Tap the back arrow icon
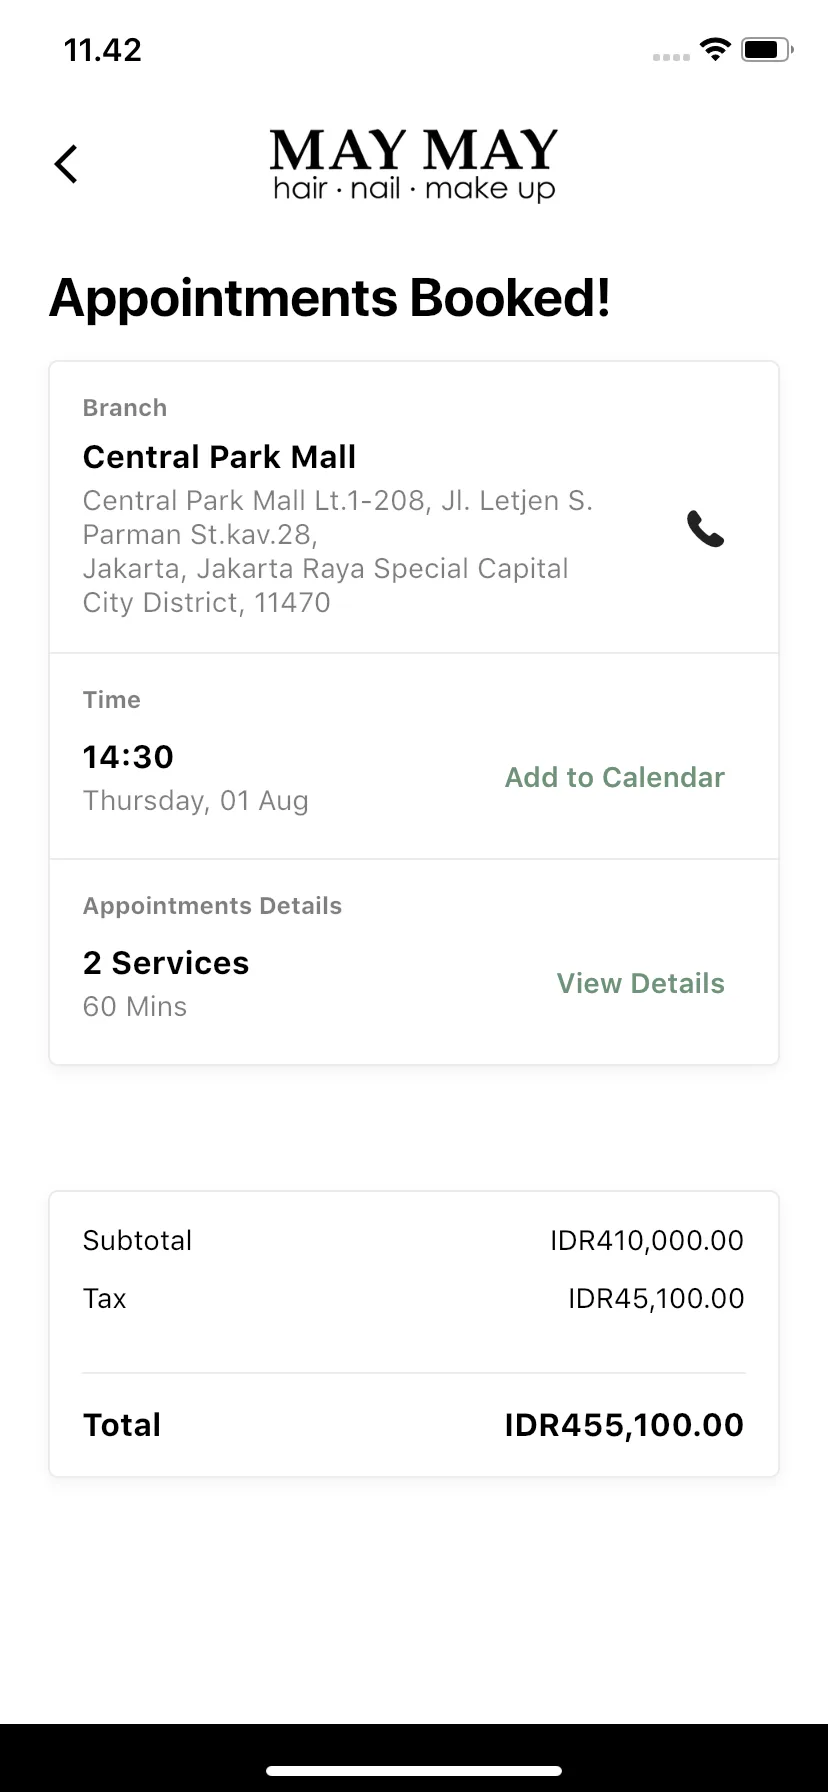This screenshot has height=1792, width=828. point(66,164)
